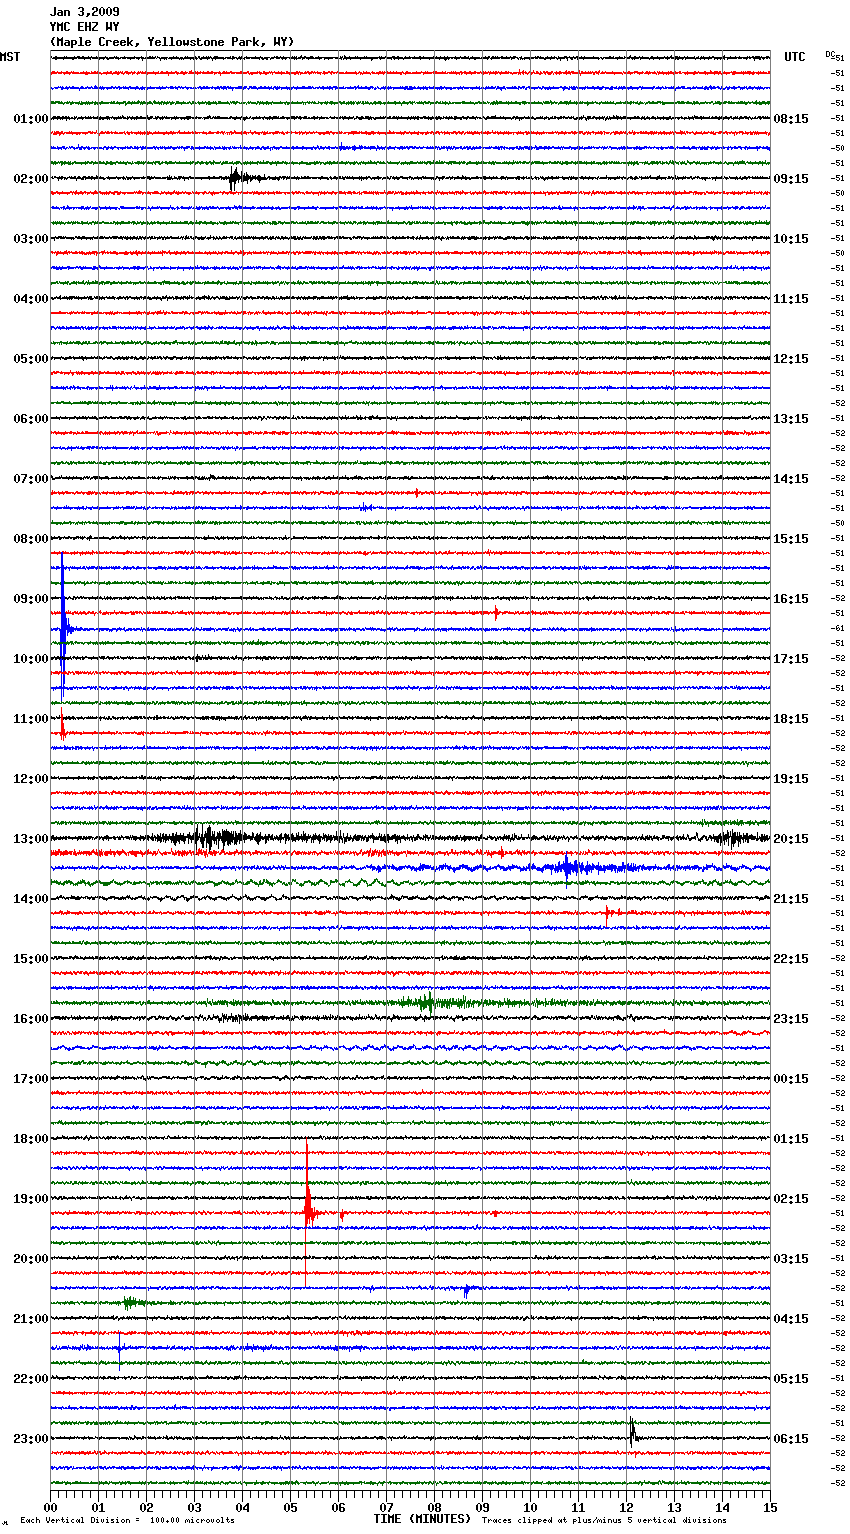Click the 20:15 UTC time label
This screenshot has height=1534, width=850.
click(x=791, y=839)
